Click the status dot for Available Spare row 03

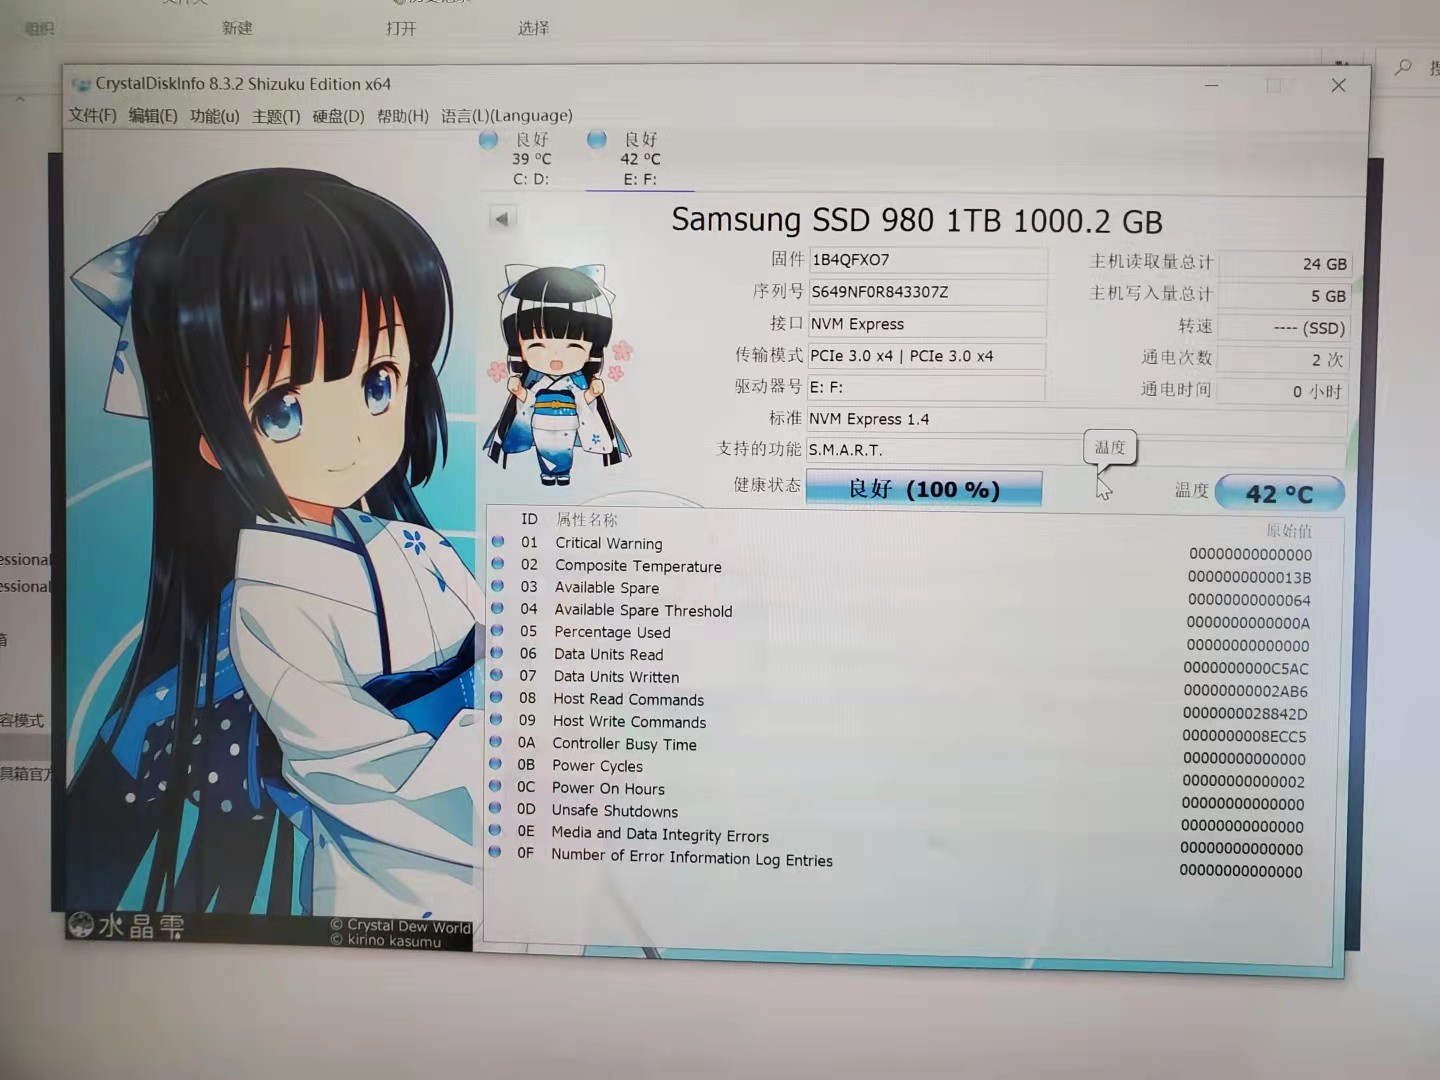coord(497,586)
